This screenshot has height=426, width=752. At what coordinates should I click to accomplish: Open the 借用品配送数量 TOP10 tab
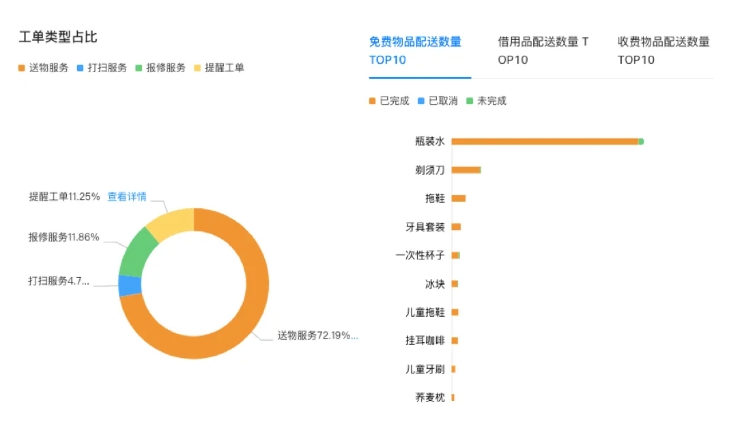(543, 50)
